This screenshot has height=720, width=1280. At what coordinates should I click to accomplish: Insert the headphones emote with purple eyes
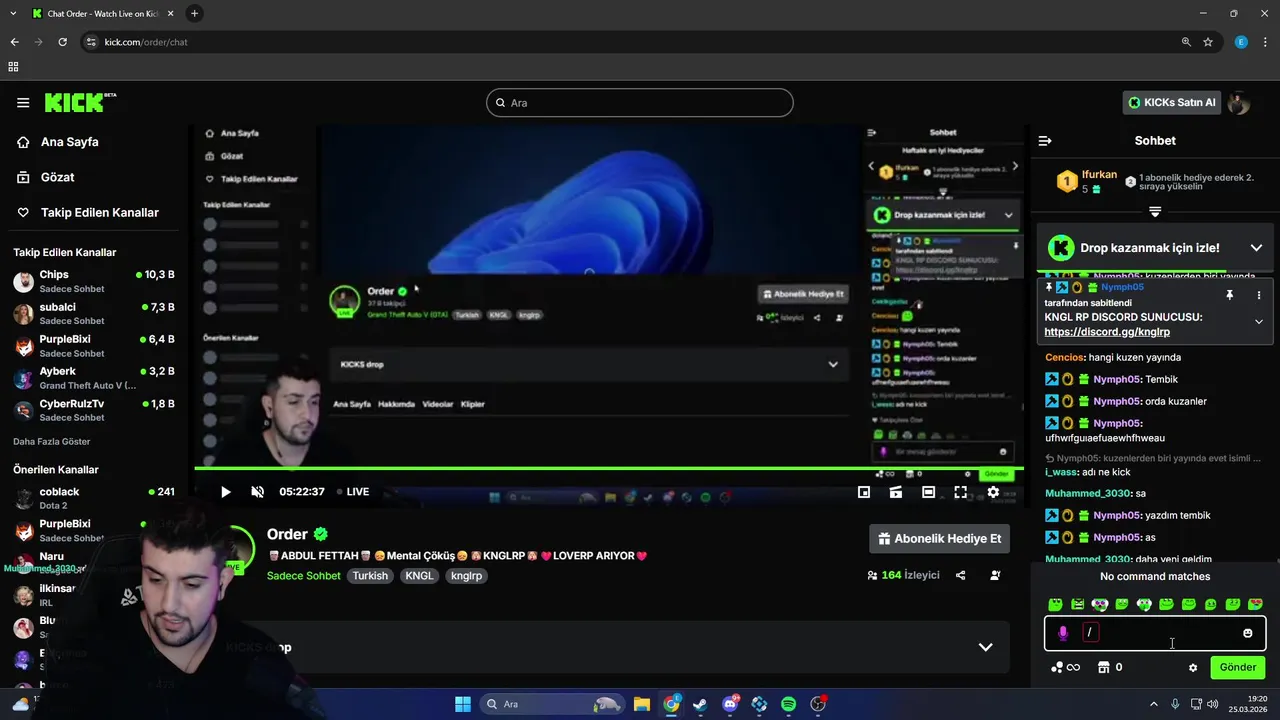coord(1100,604)
